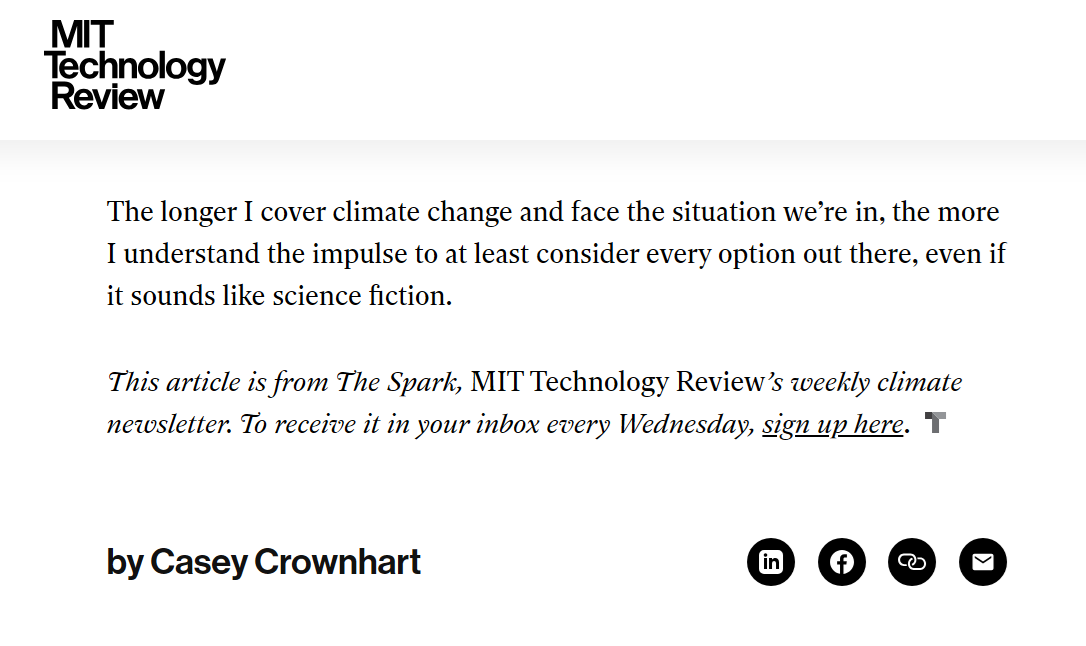
Task: Click the blank white header area
Action: [x=651, y=69]
